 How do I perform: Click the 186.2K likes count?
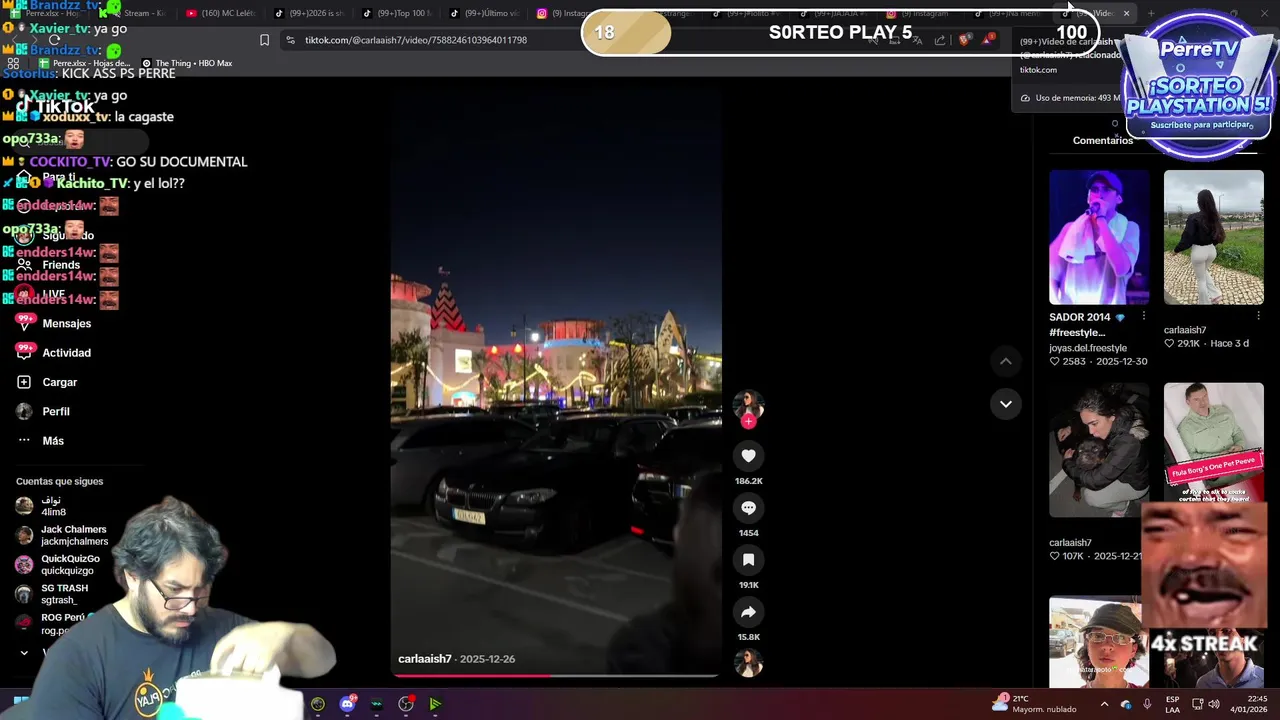(748, 481)
